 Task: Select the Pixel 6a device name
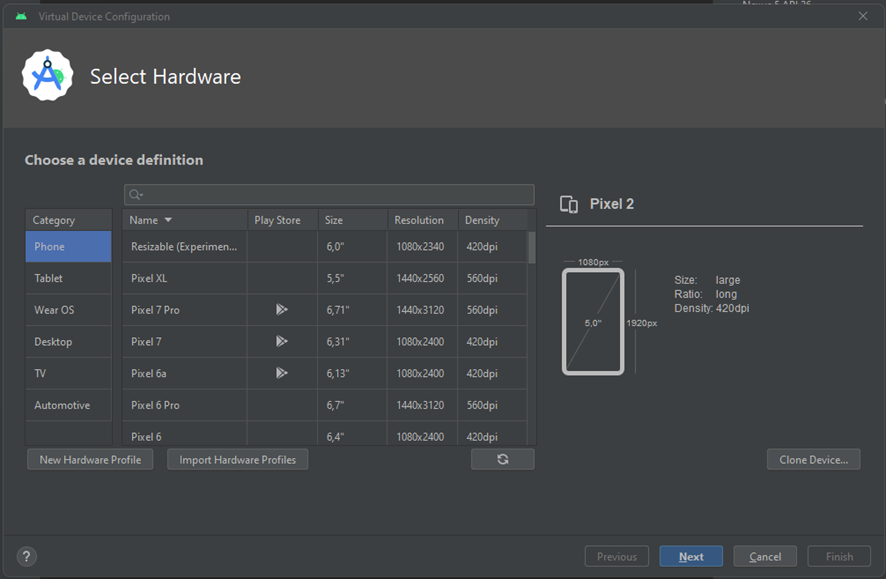pos(149,373)
